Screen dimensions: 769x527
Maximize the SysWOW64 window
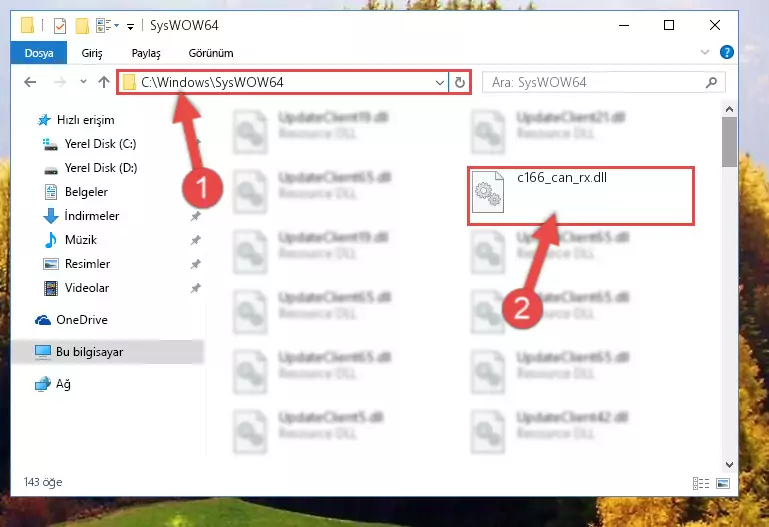(x=669, y=25)
